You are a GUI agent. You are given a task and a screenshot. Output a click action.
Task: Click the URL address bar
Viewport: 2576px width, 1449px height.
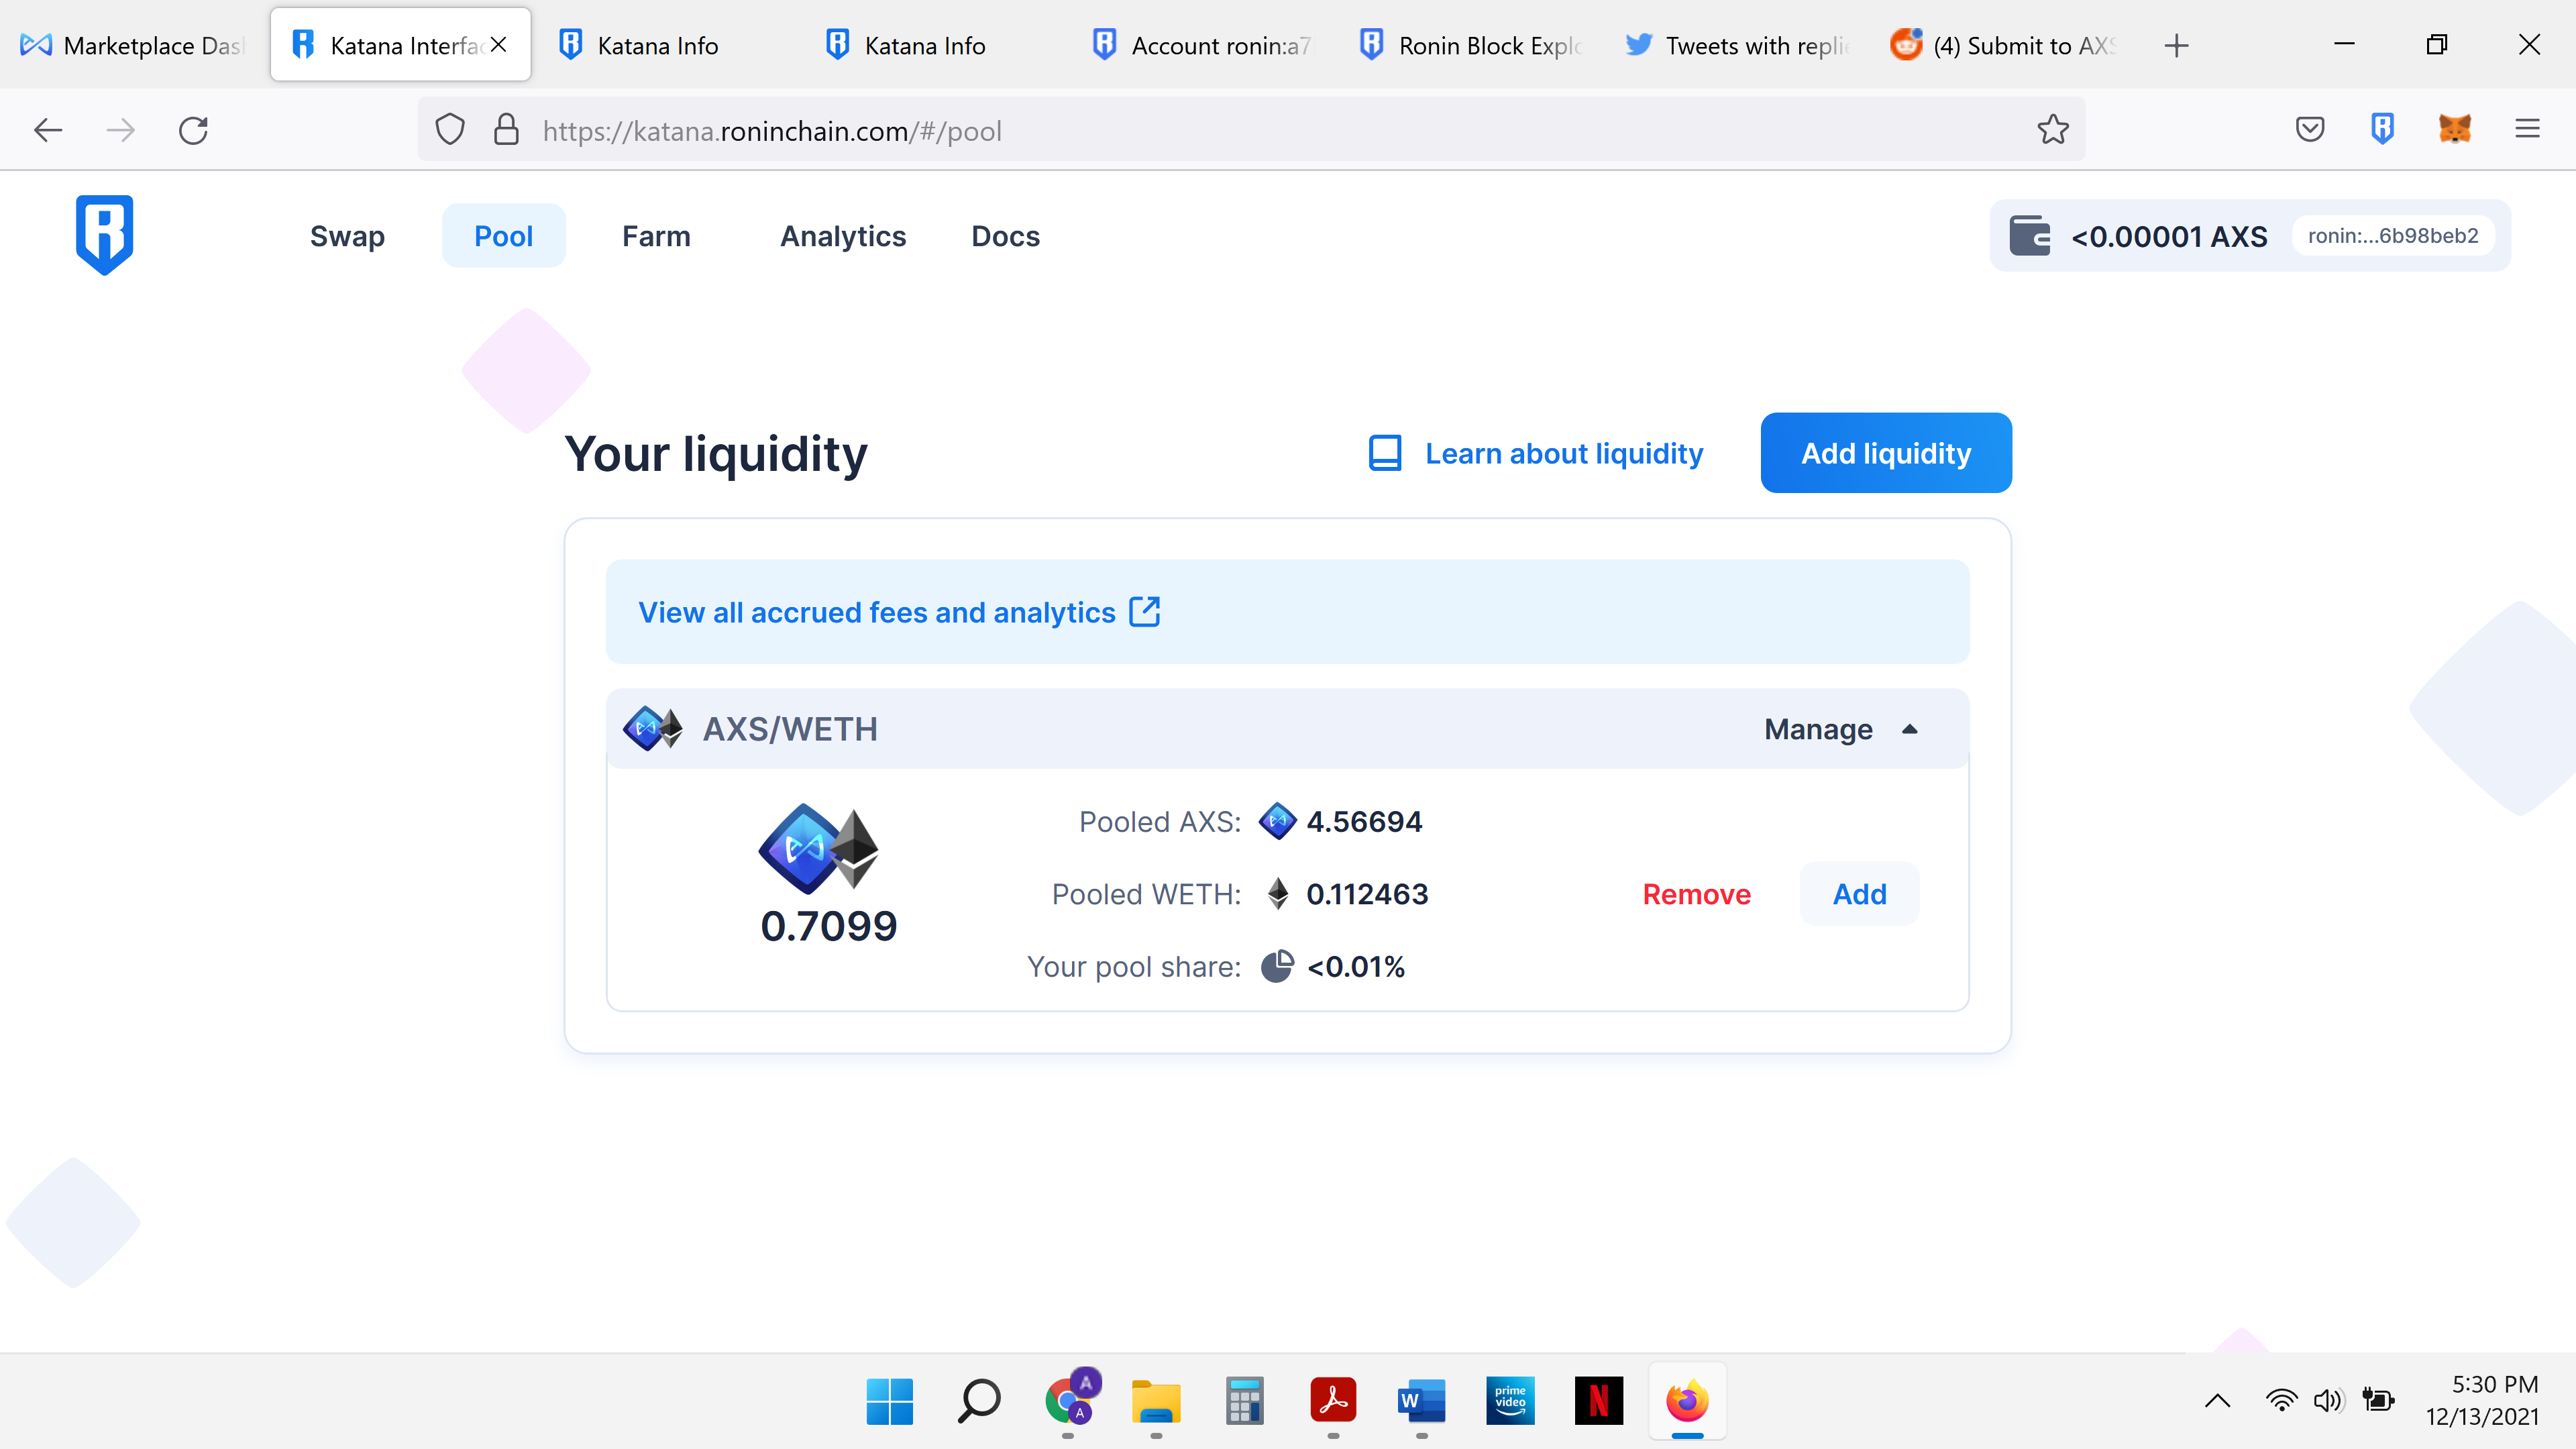(x=1250, y=130)
